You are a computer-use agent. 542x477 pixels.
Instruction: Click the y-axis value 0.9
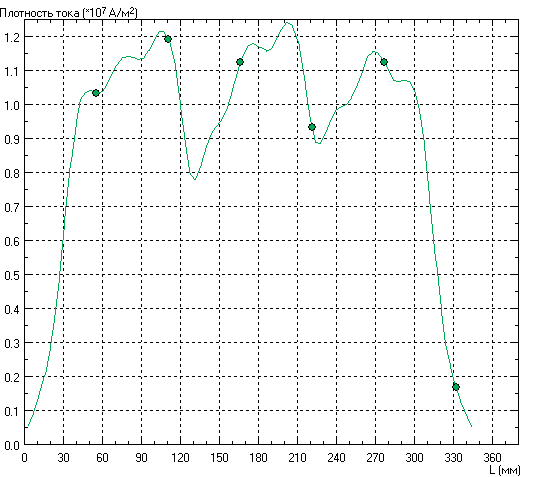coord(12,140)
